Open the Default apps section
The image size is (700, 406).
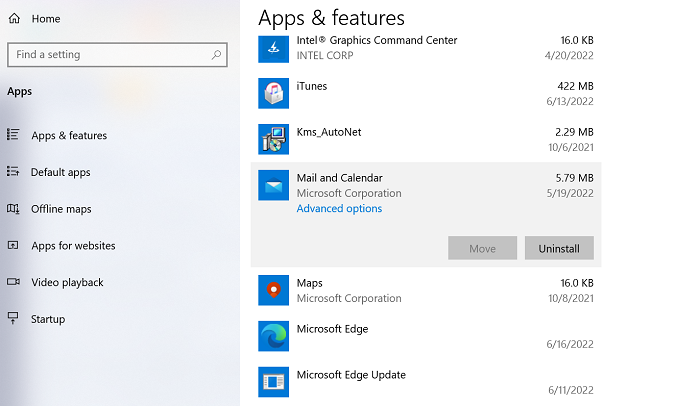(x=60, y=172)
